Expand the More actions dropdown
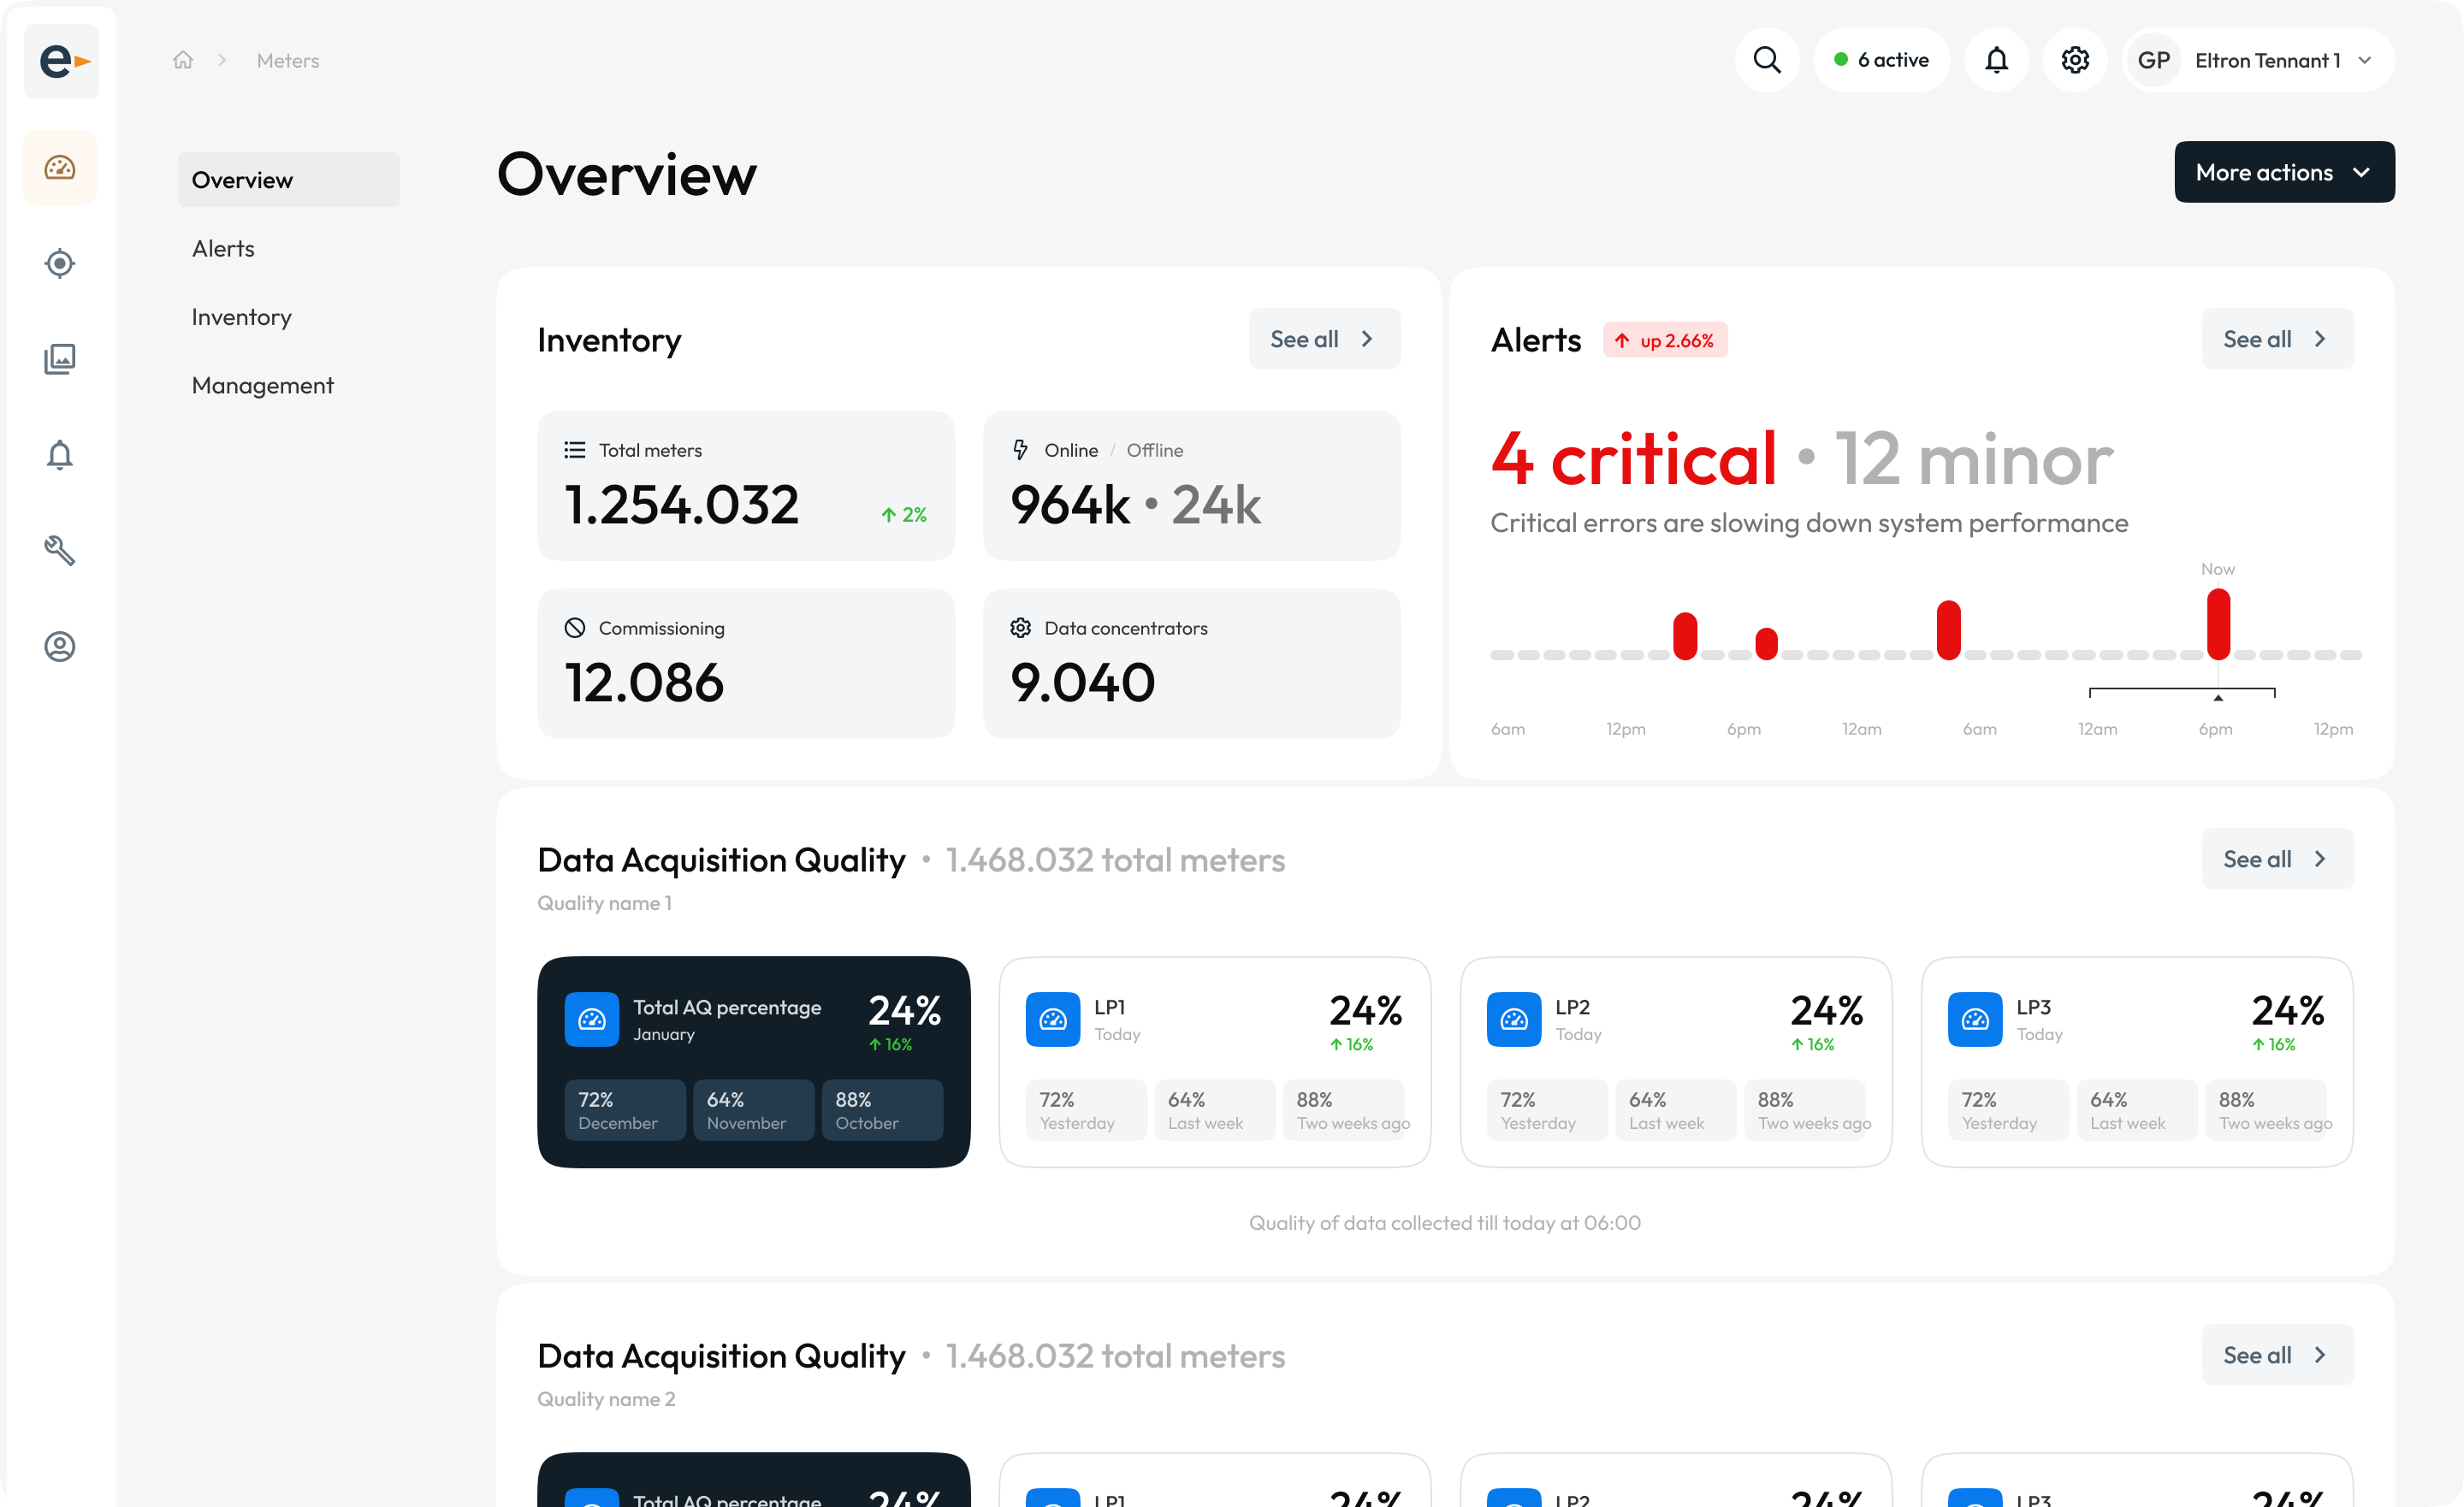The image size is (2464, 1507). (2283, 172)
